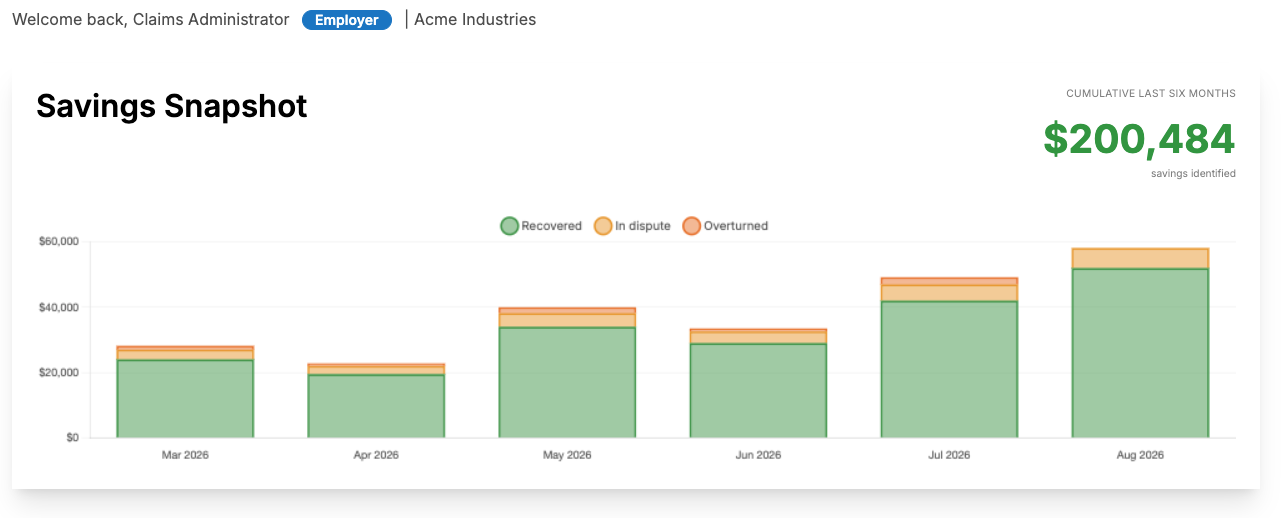Toggle the Overturned legend series
The height and width of the screenshot is (518, 1282).
[x=725, y=226]
